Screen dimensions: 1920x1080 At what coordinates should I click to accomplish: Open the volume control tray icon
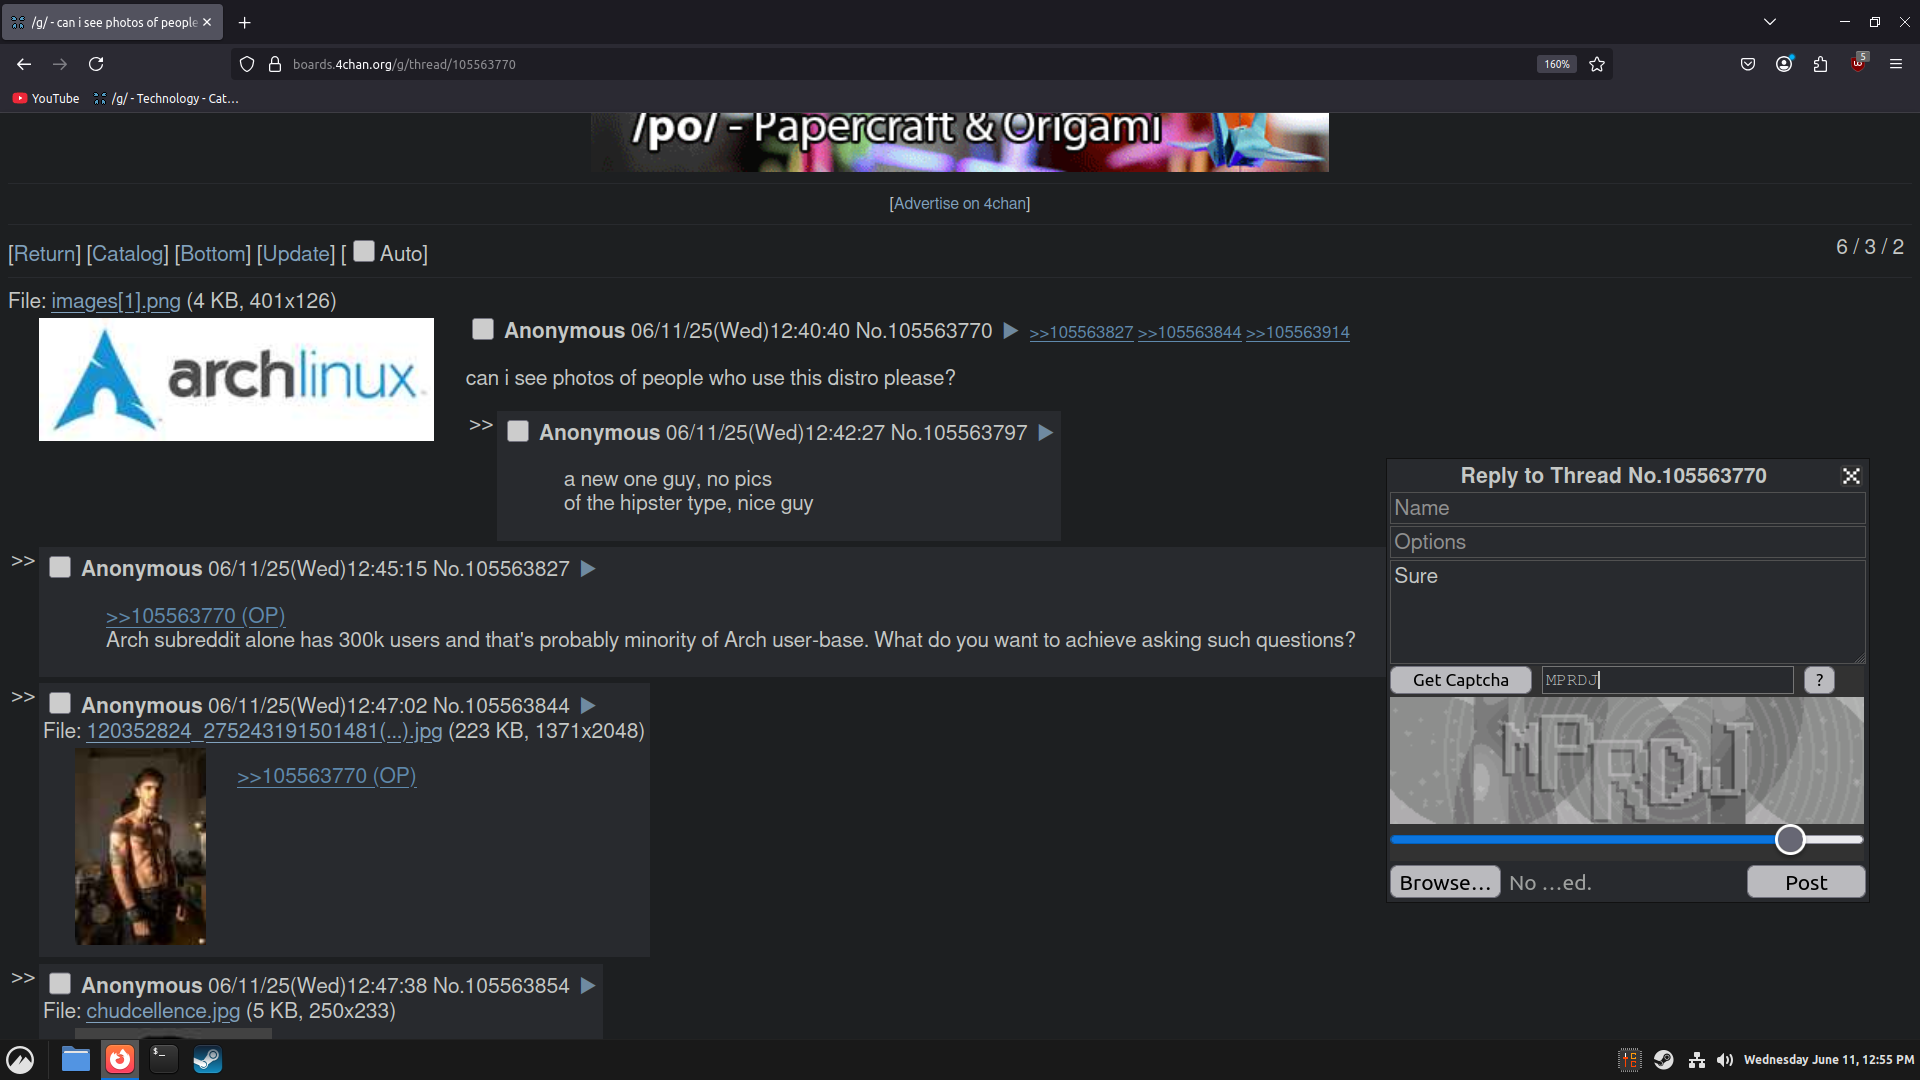coord(1725,1060)
